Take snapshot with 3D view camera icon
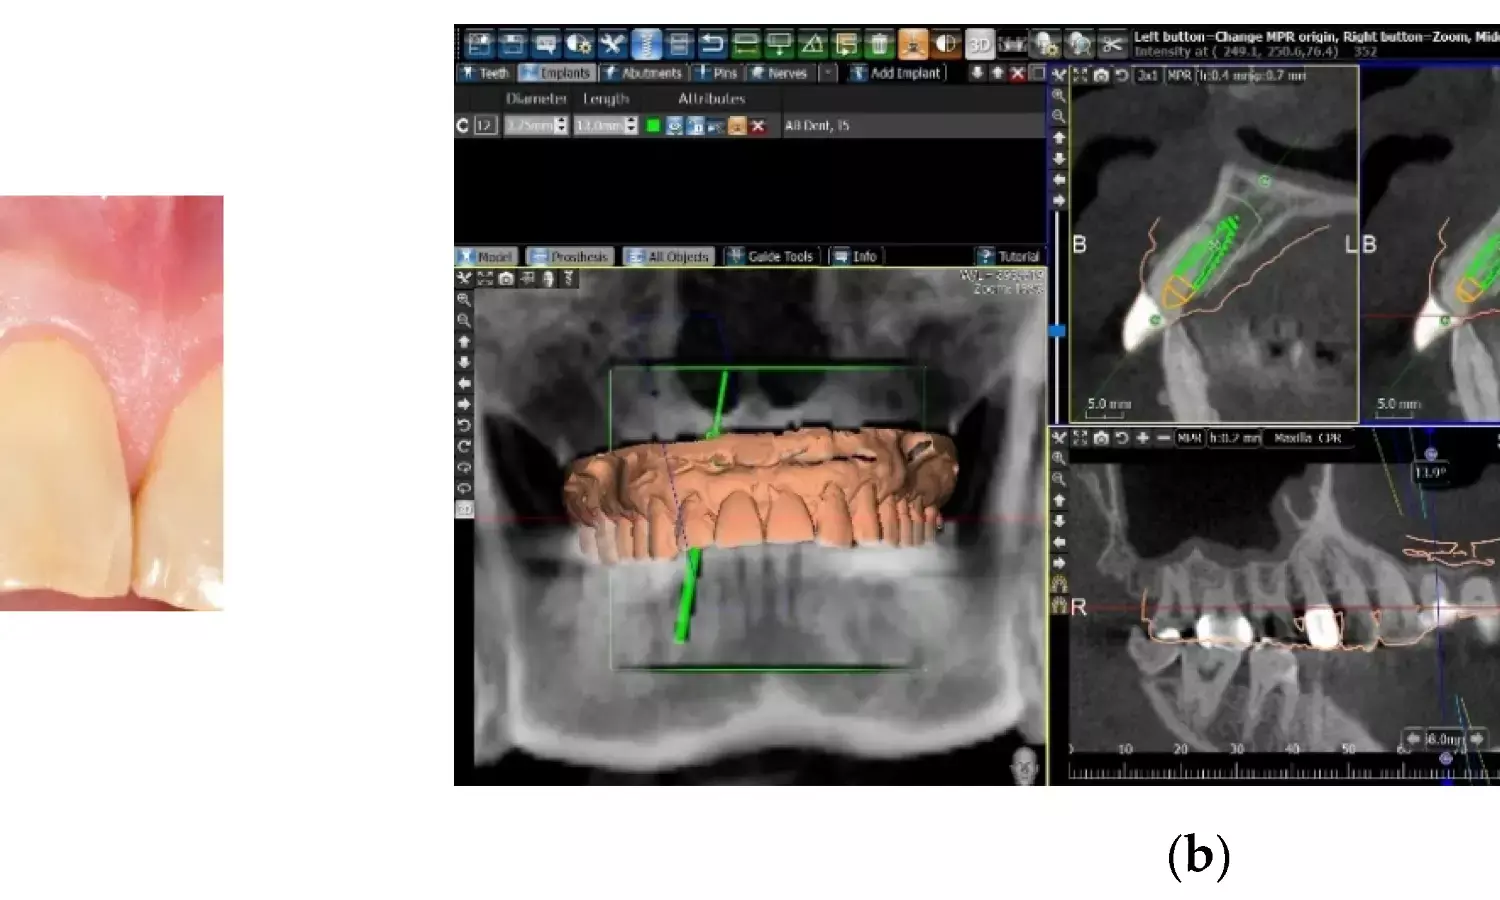Screen dimensions: 1500x900 (x=506, y=279)
